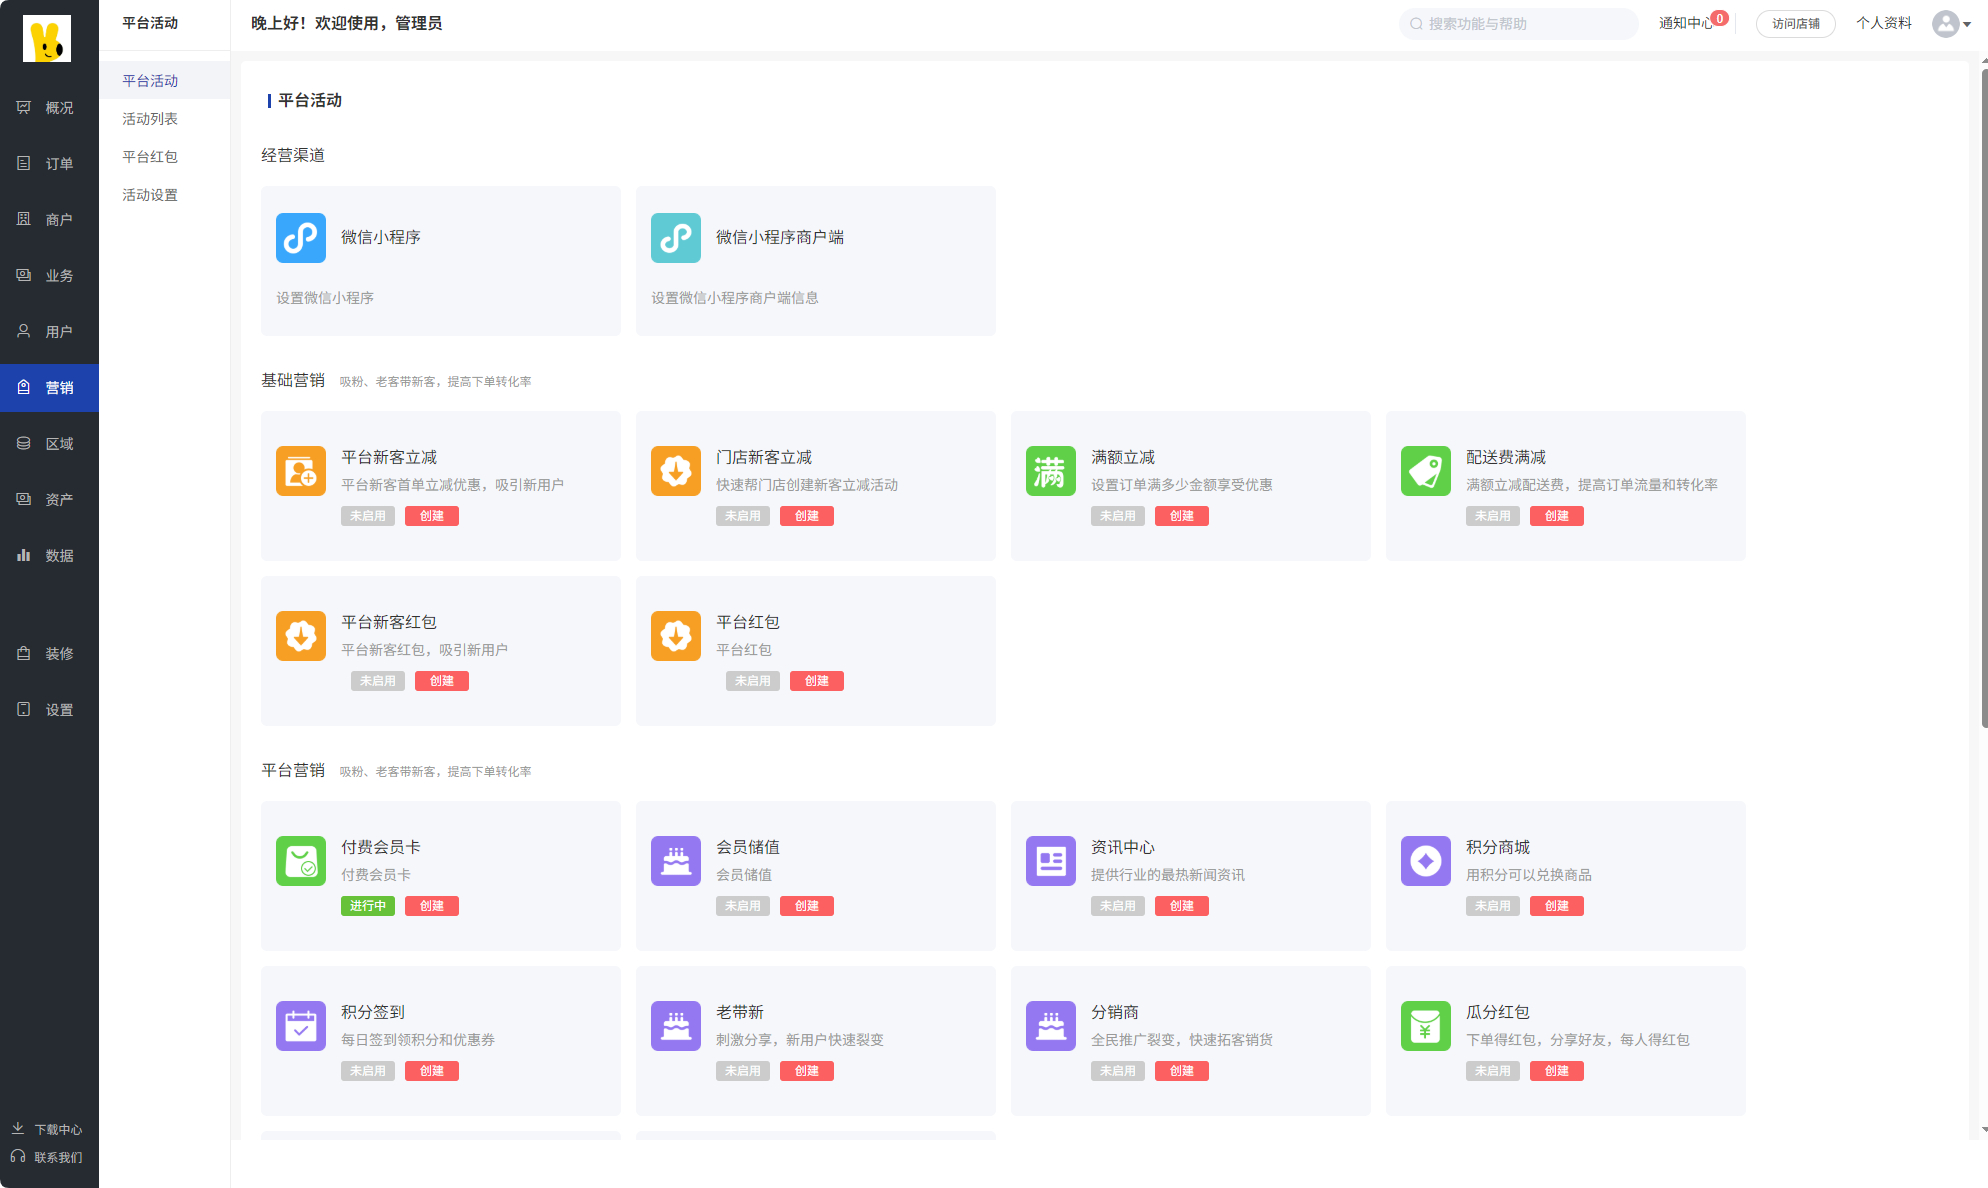Click the 资讯中心 news icon
1988x1188 pixels.
point(1050,861)
